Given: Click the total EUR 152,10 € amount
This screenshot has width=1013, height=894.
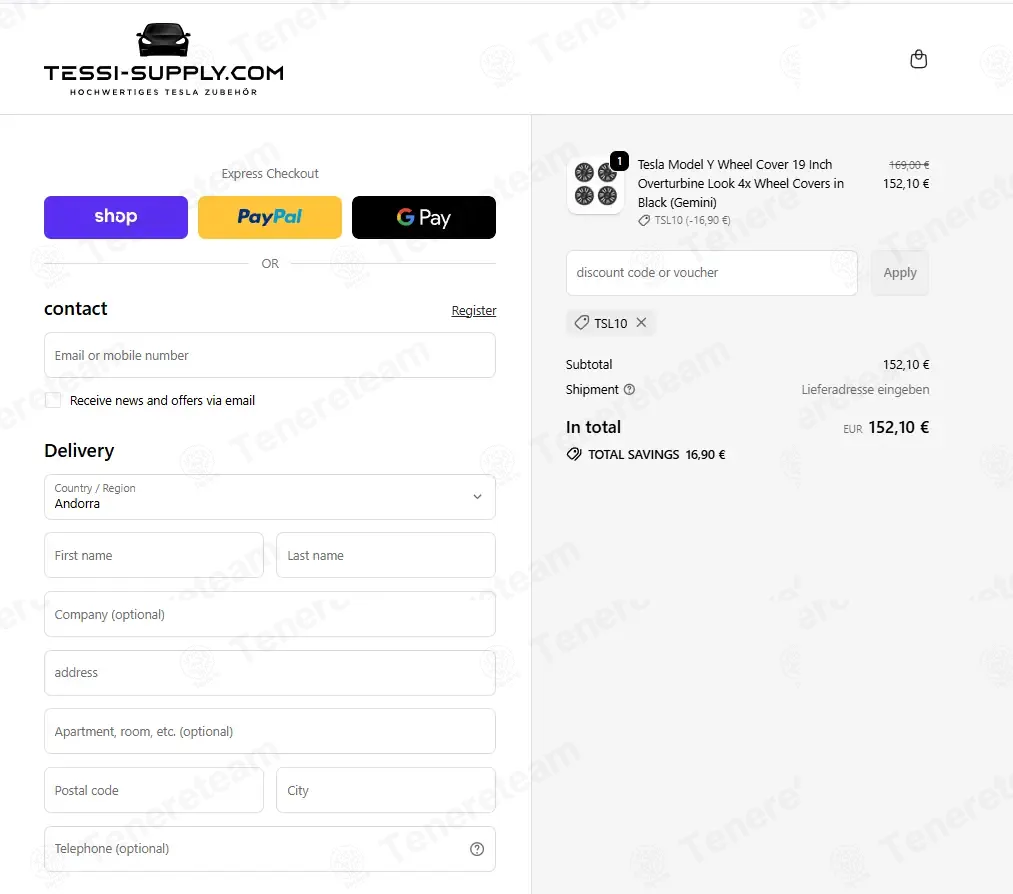Looking at the screenshot, I should pos(886,428).
